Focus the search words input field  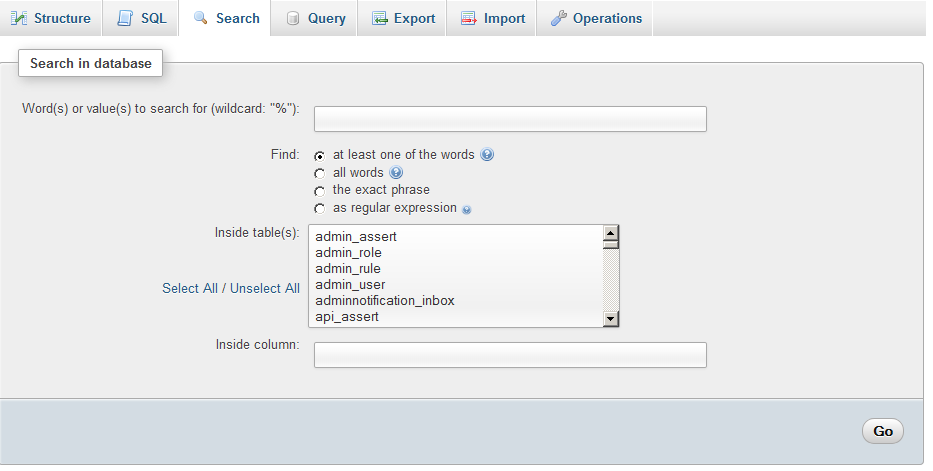click(510, 119)
